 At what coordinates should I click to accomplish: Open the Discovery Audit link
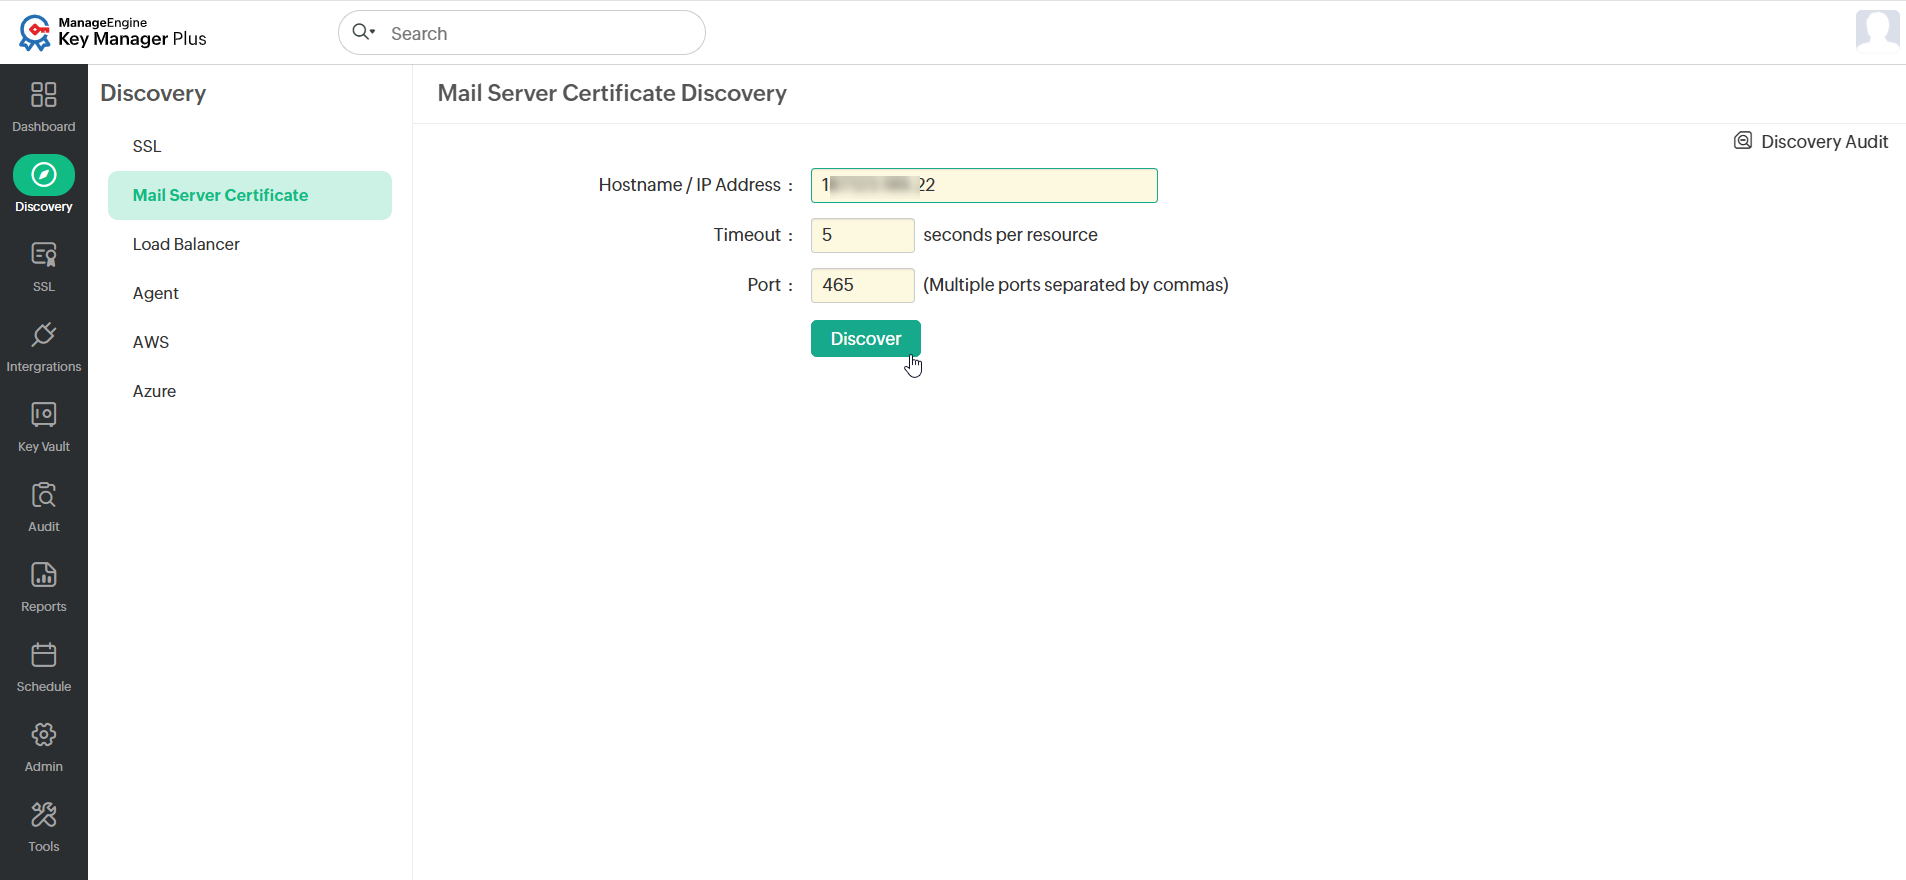[1824, 142]
